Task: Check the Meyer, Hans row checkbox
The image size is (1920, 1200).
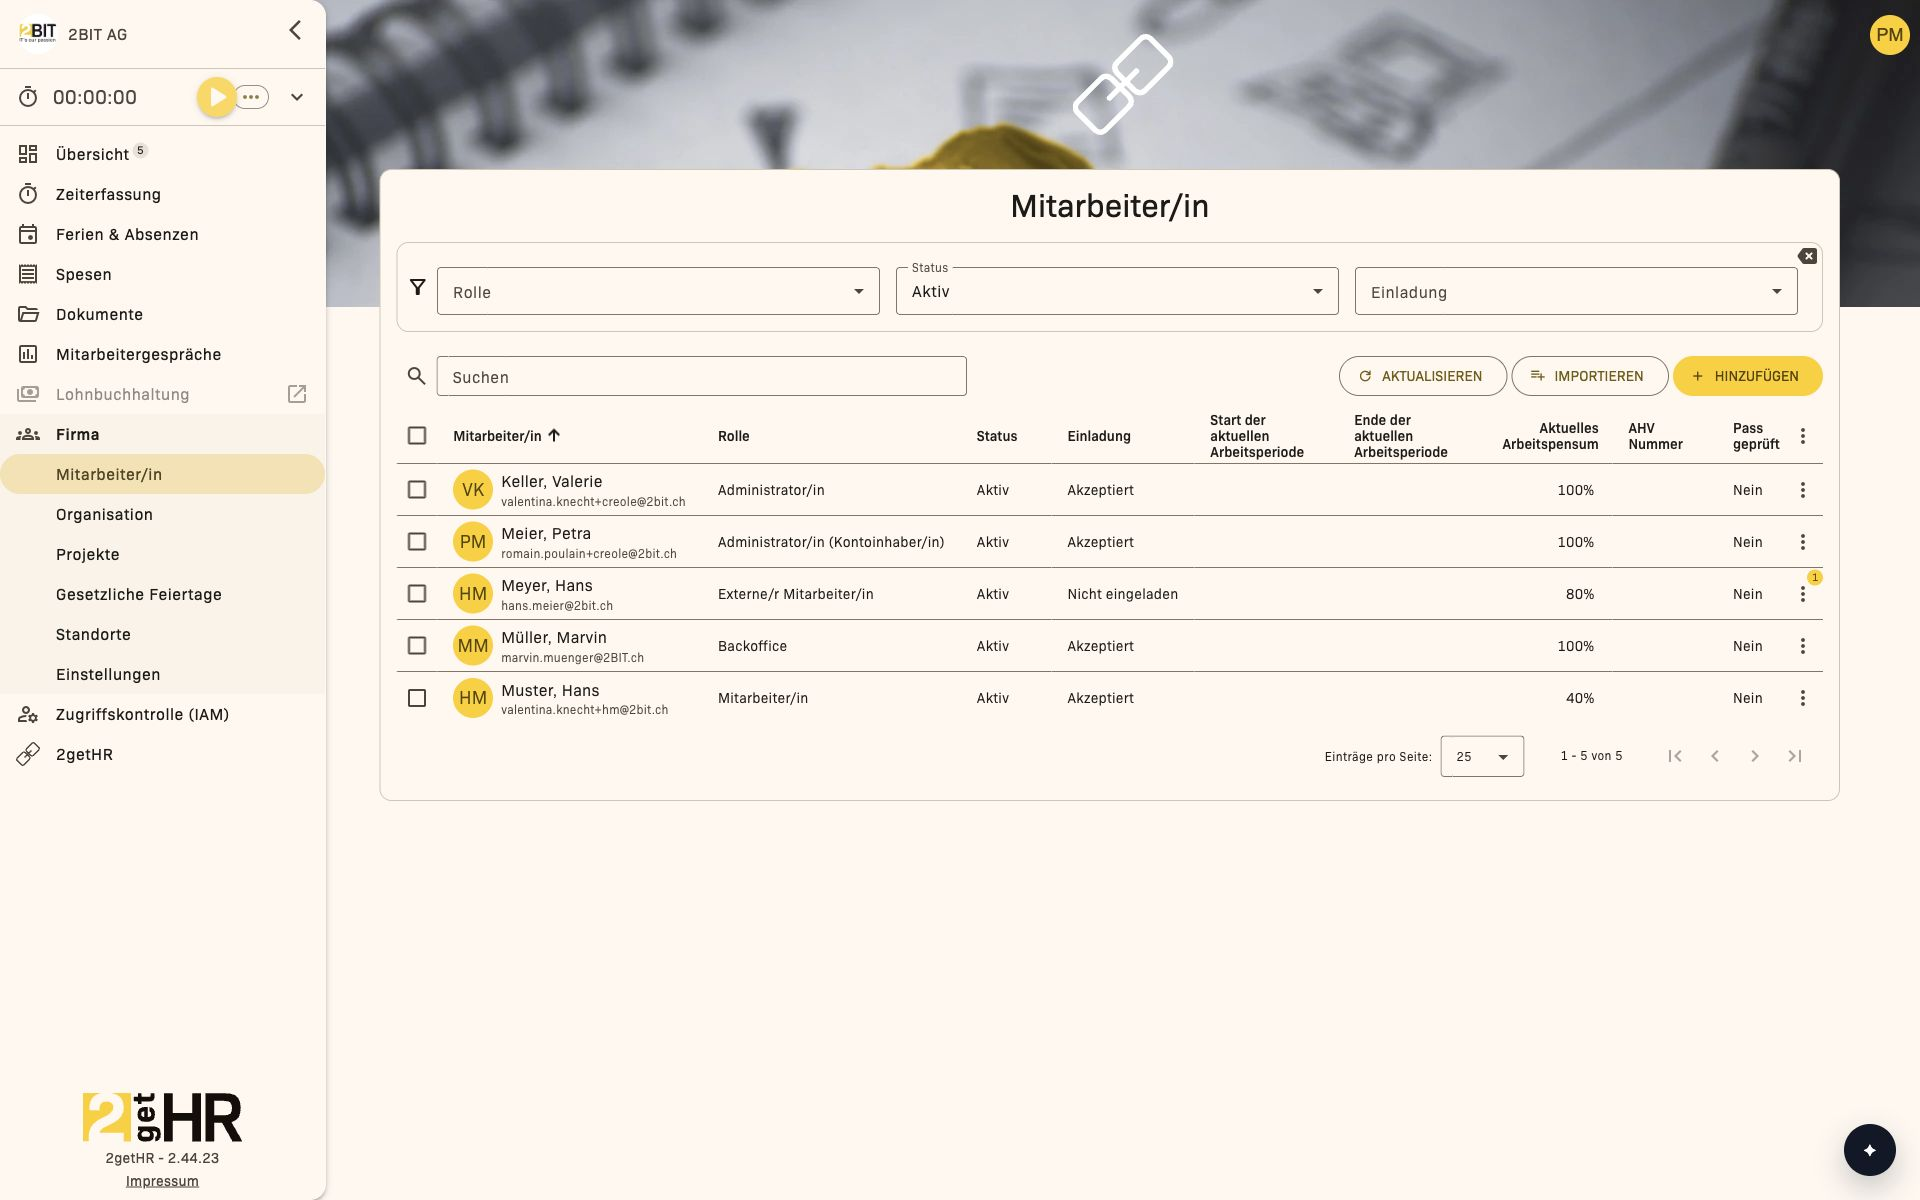Action: [x=417, y=594]
